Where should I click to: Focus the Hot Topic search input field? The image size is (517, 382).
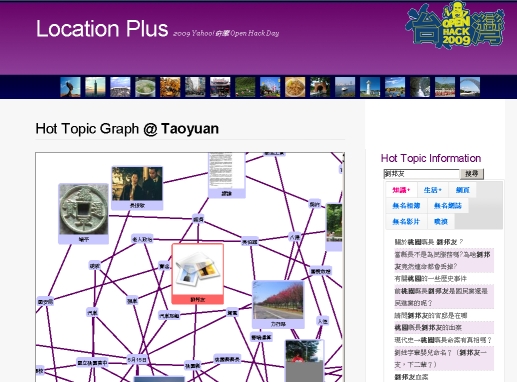[x=421, y=174]
